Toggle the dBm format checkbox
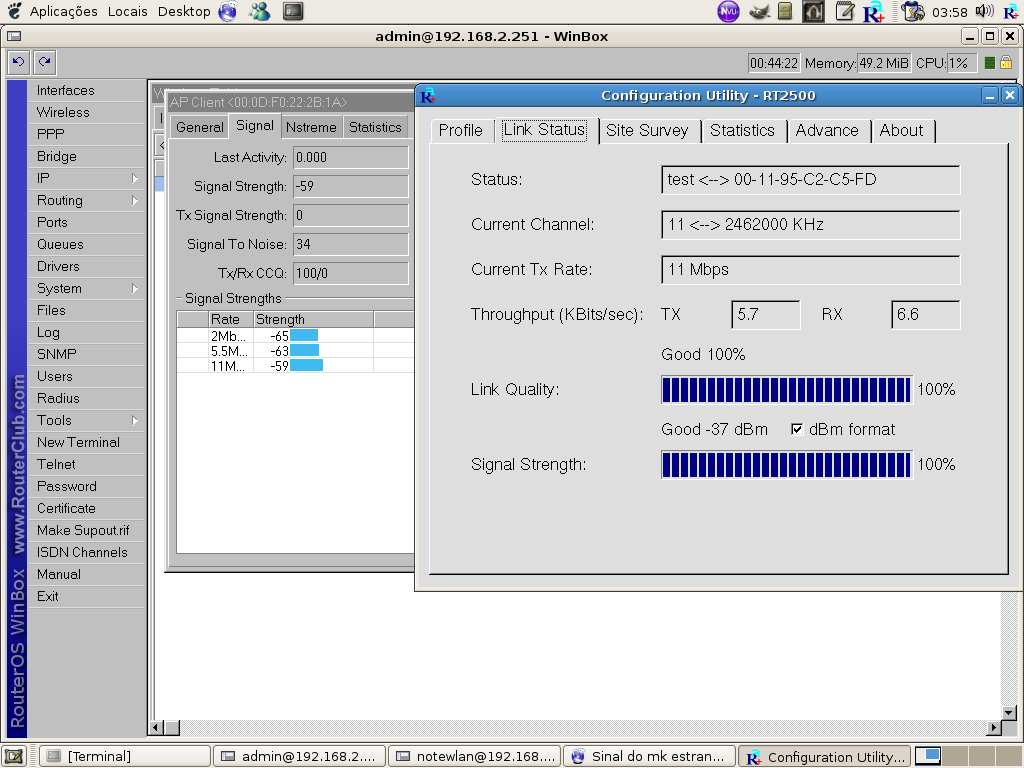The image size is (1024, 768). pyautogui.click(x=797, y=429)
